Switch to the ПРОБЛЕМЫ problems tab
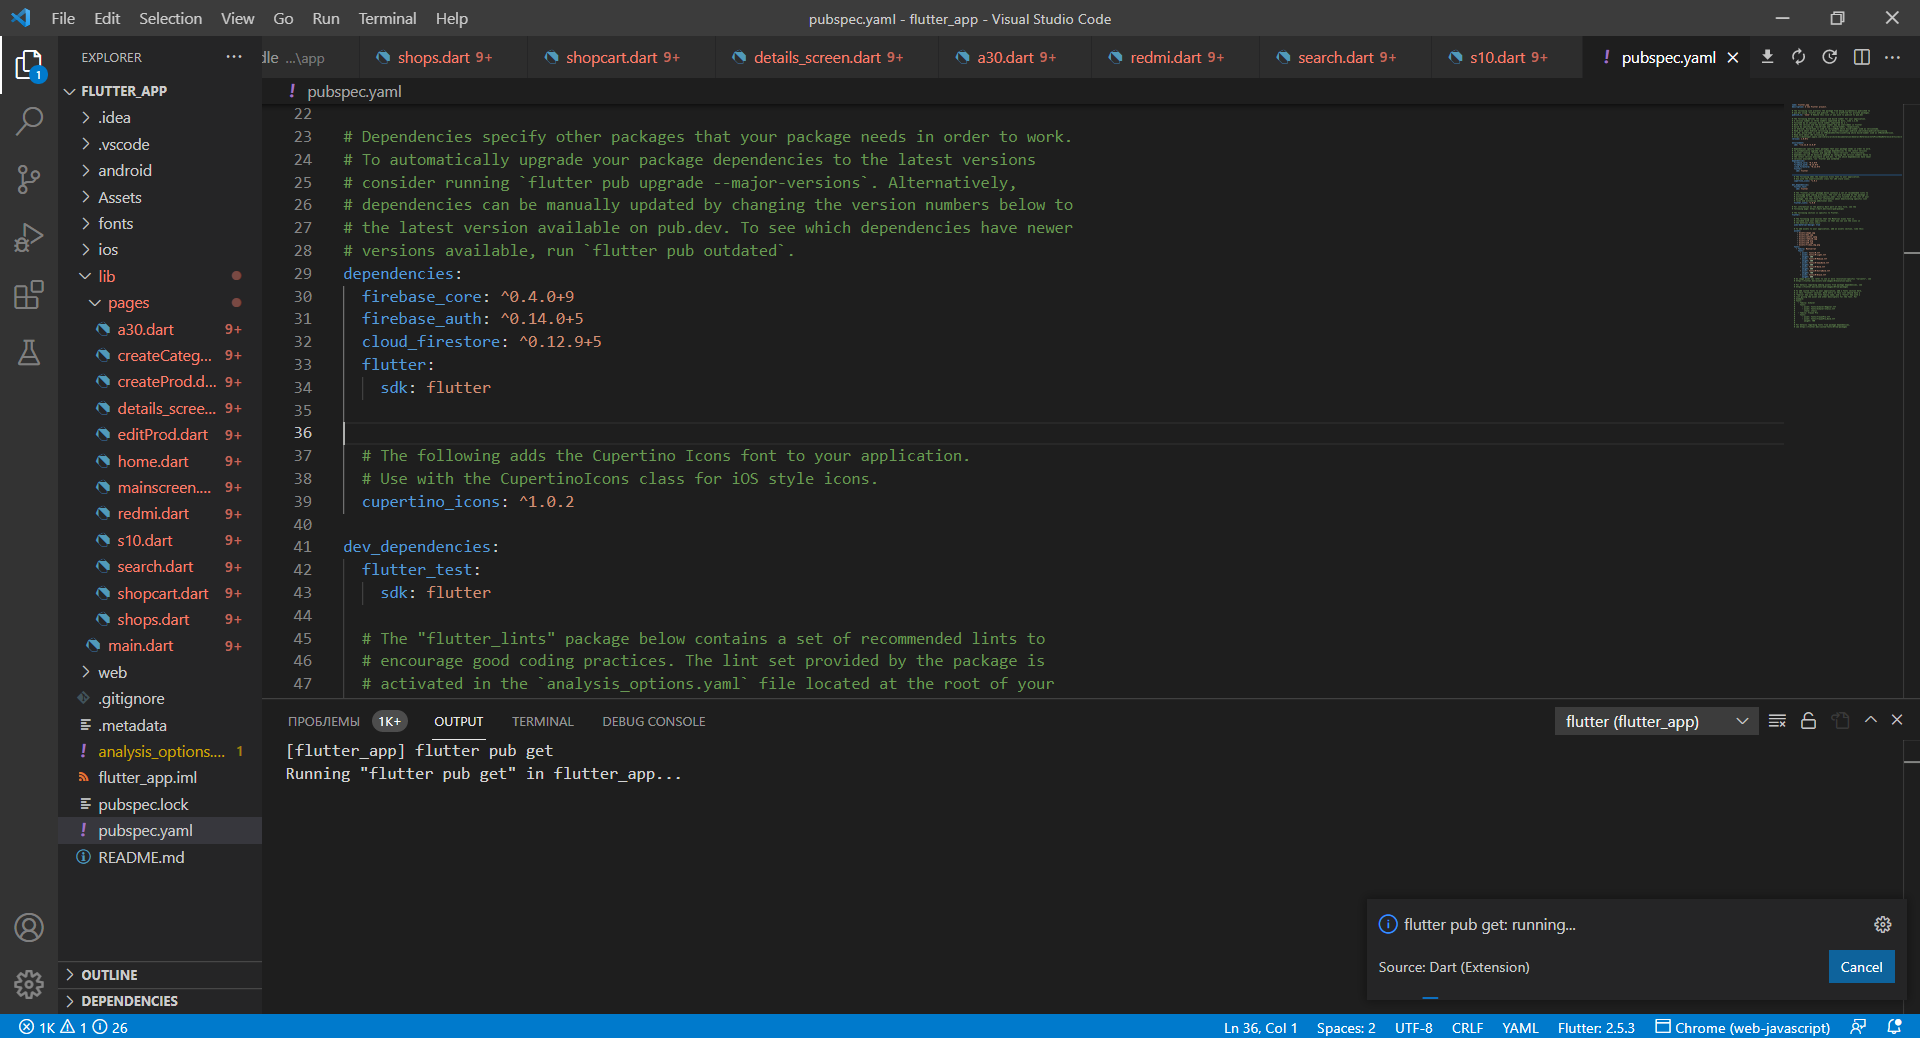Screen dimensions: 1920x1038 tap(345, 721)
